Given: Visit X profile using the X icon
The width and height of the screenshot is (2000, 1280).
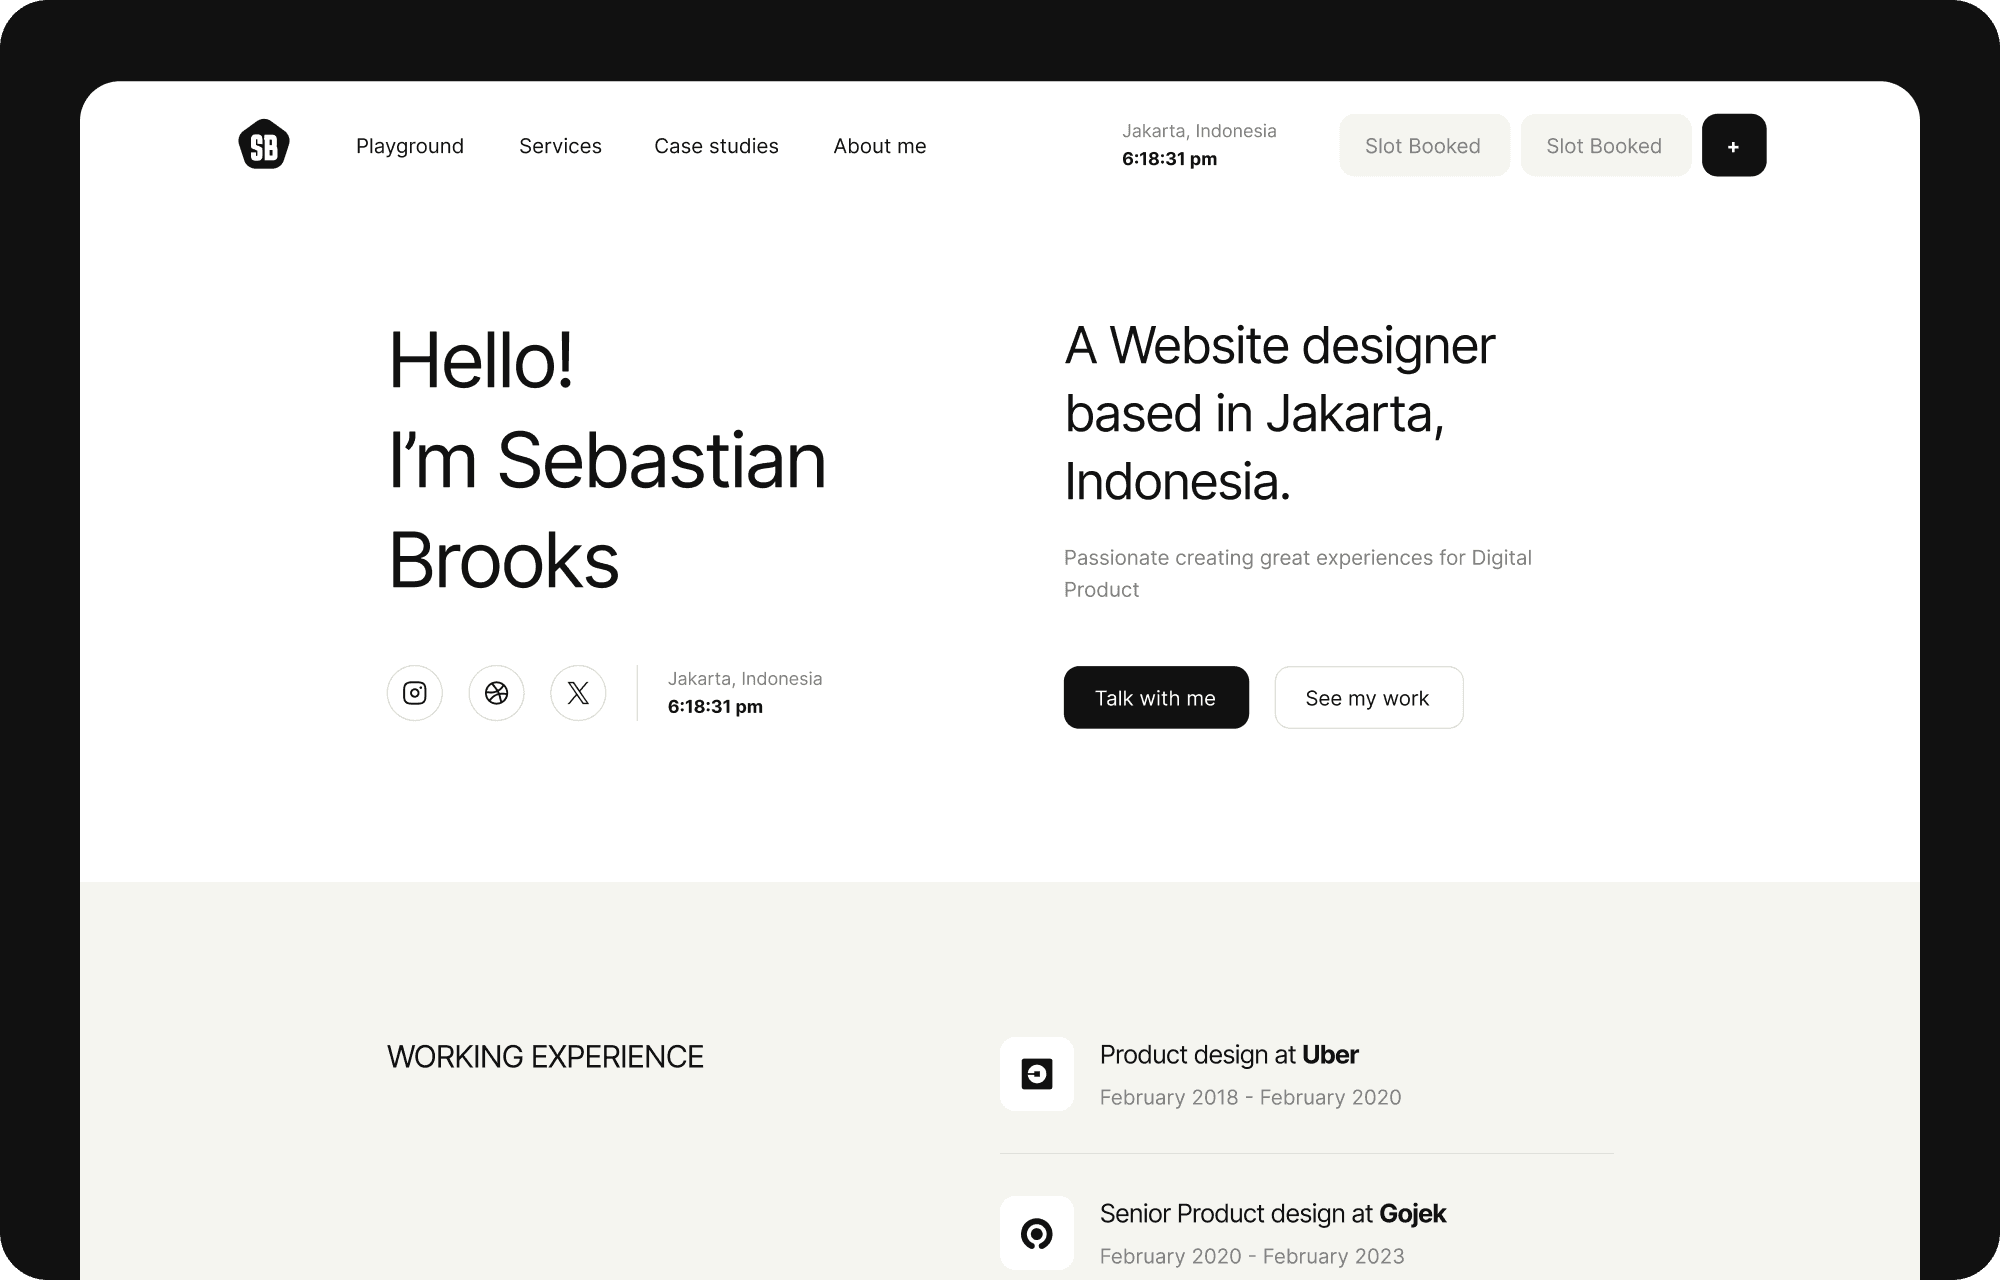Looking at the screenshot, I should (578, 692).
